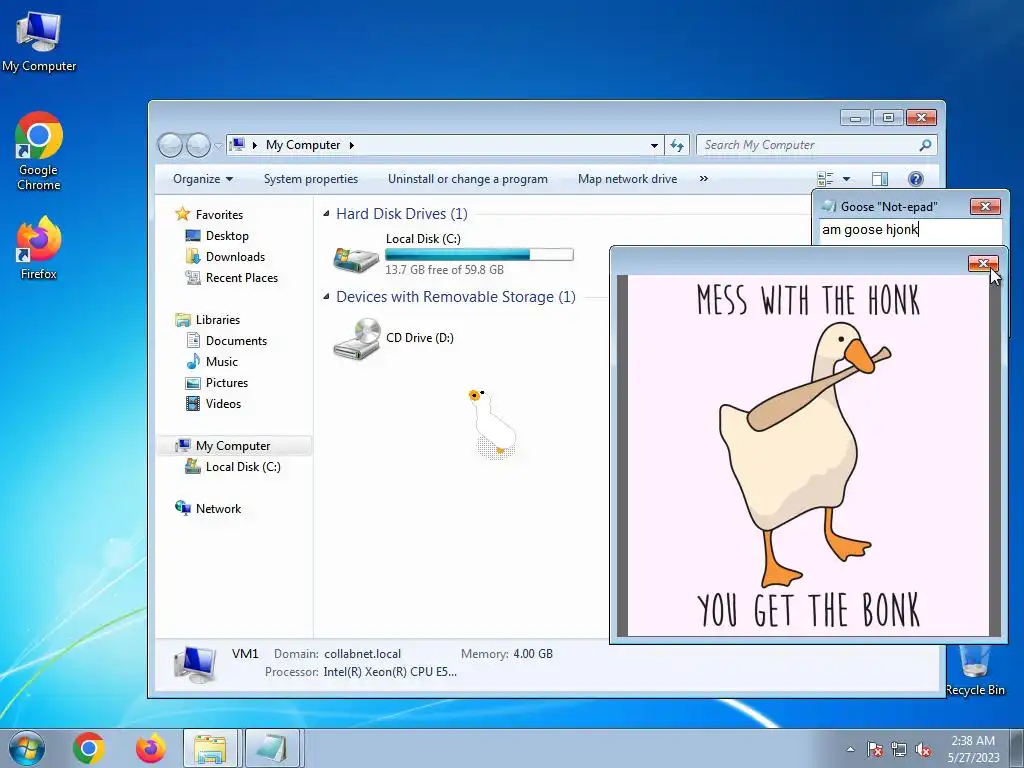Toggle the preview pane
The image size is (1024, 768).
click(x=880, y=178)
